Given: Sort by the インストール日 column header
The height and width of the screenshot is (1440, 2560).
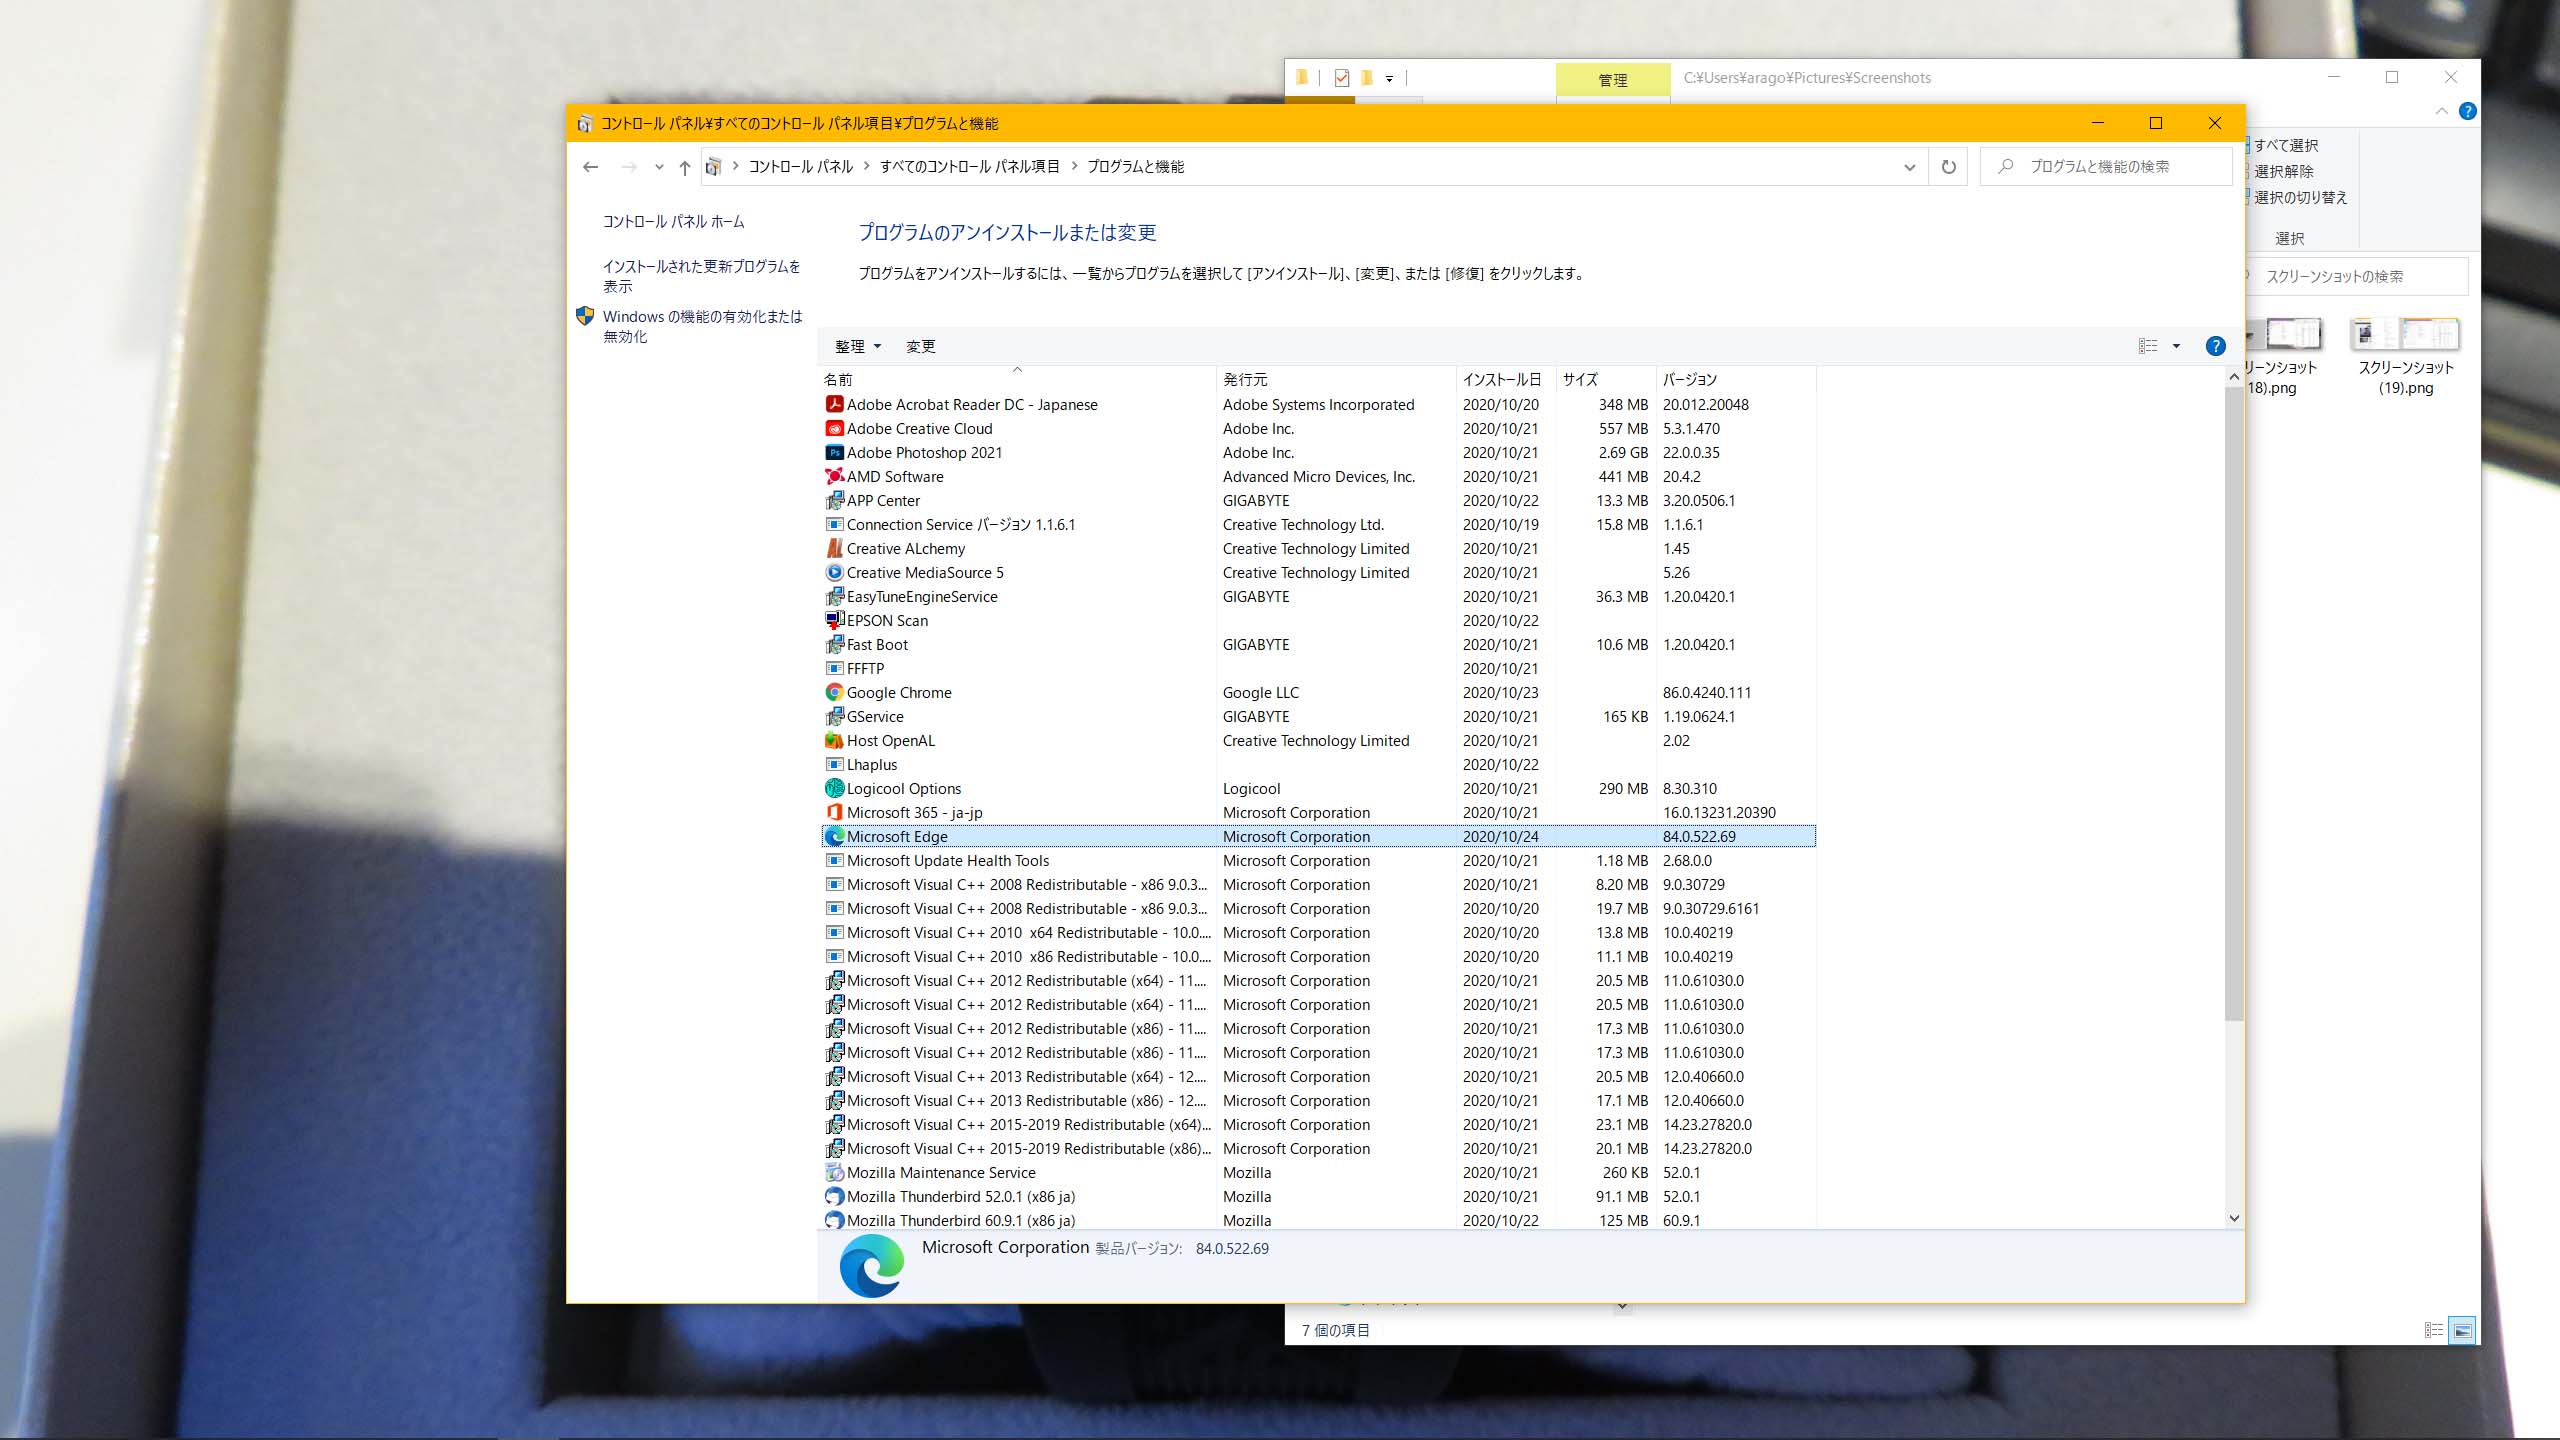Looking at the screenshot, I should 1507,379.
